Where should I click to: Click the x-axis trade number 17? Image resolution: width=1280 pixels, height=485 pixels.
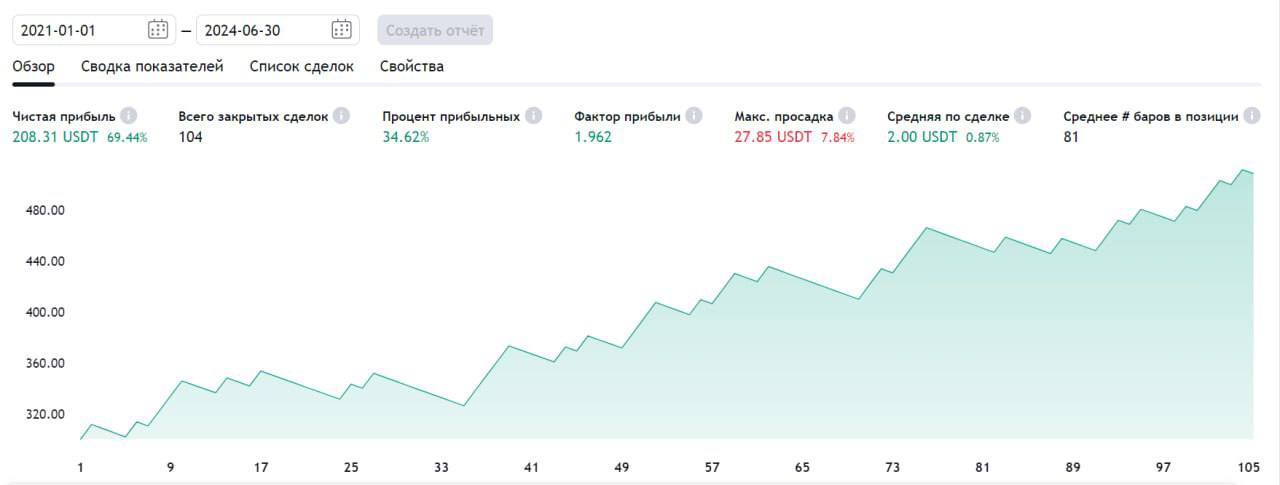point(261,467)
